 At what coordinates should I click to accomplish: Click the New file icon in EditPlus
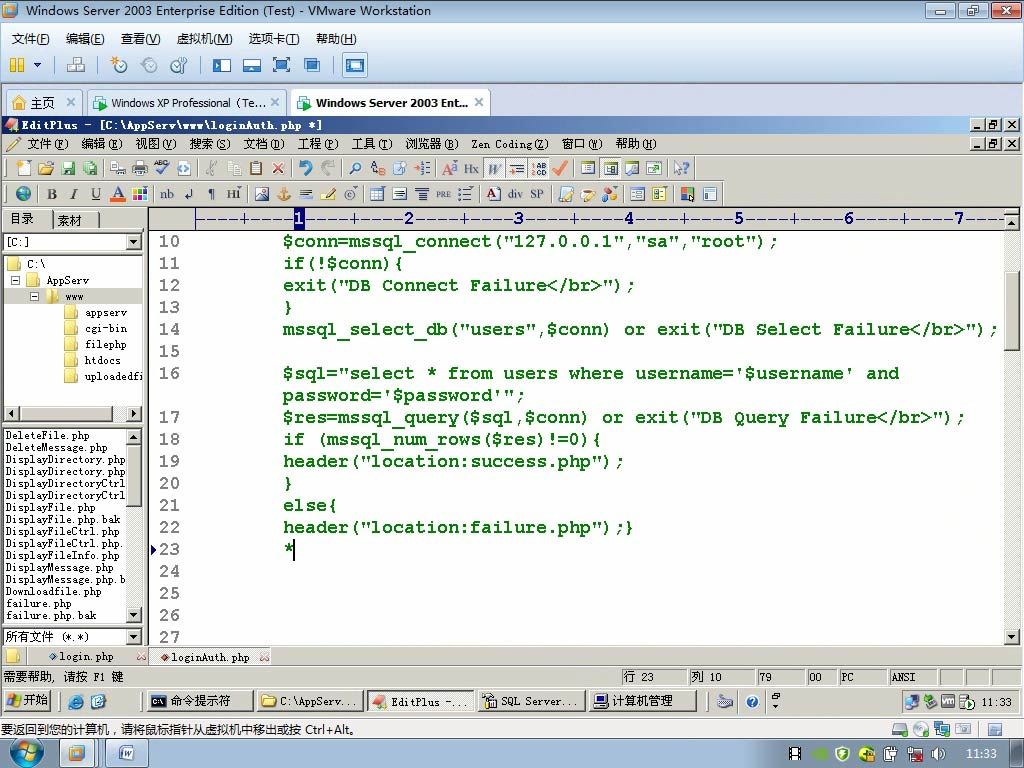(x=24, y=168)
